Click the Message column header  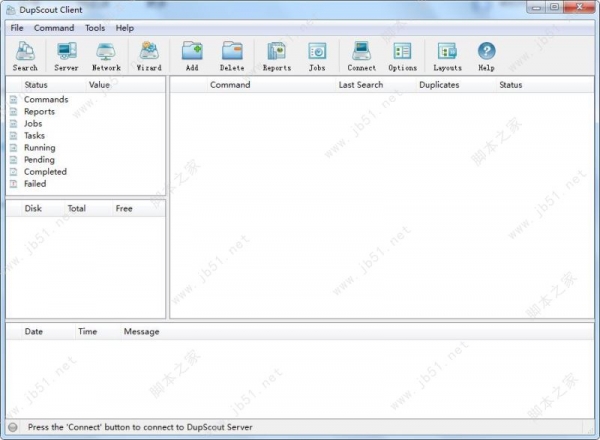click(x=142, y=331)
